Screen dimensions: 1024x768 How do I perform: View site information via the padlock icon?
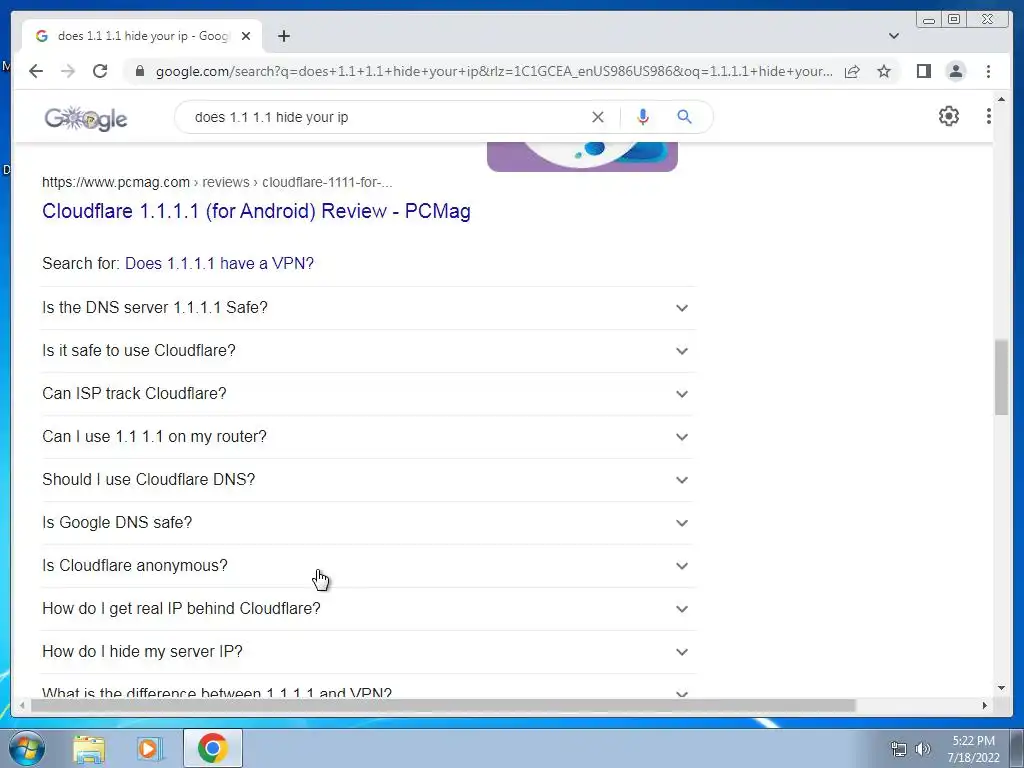pyautogui.click(x=139, y=71)
